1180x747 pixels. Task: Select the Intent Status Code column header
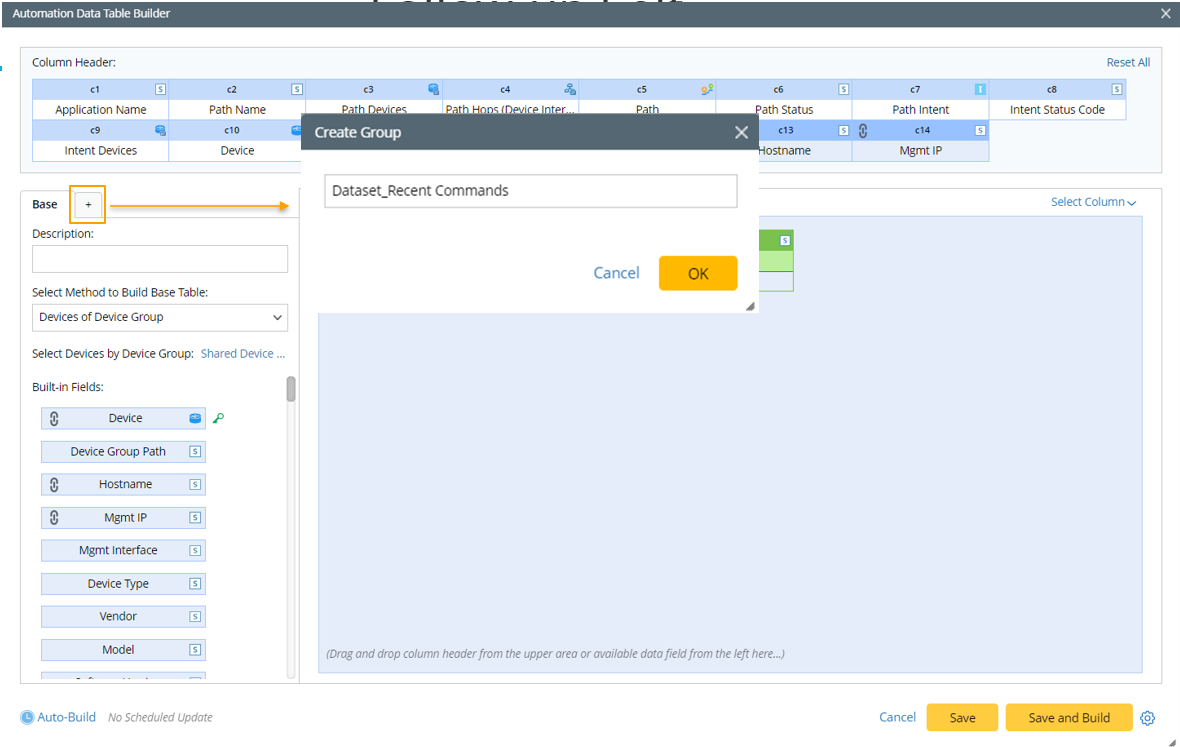point(1057,110)
